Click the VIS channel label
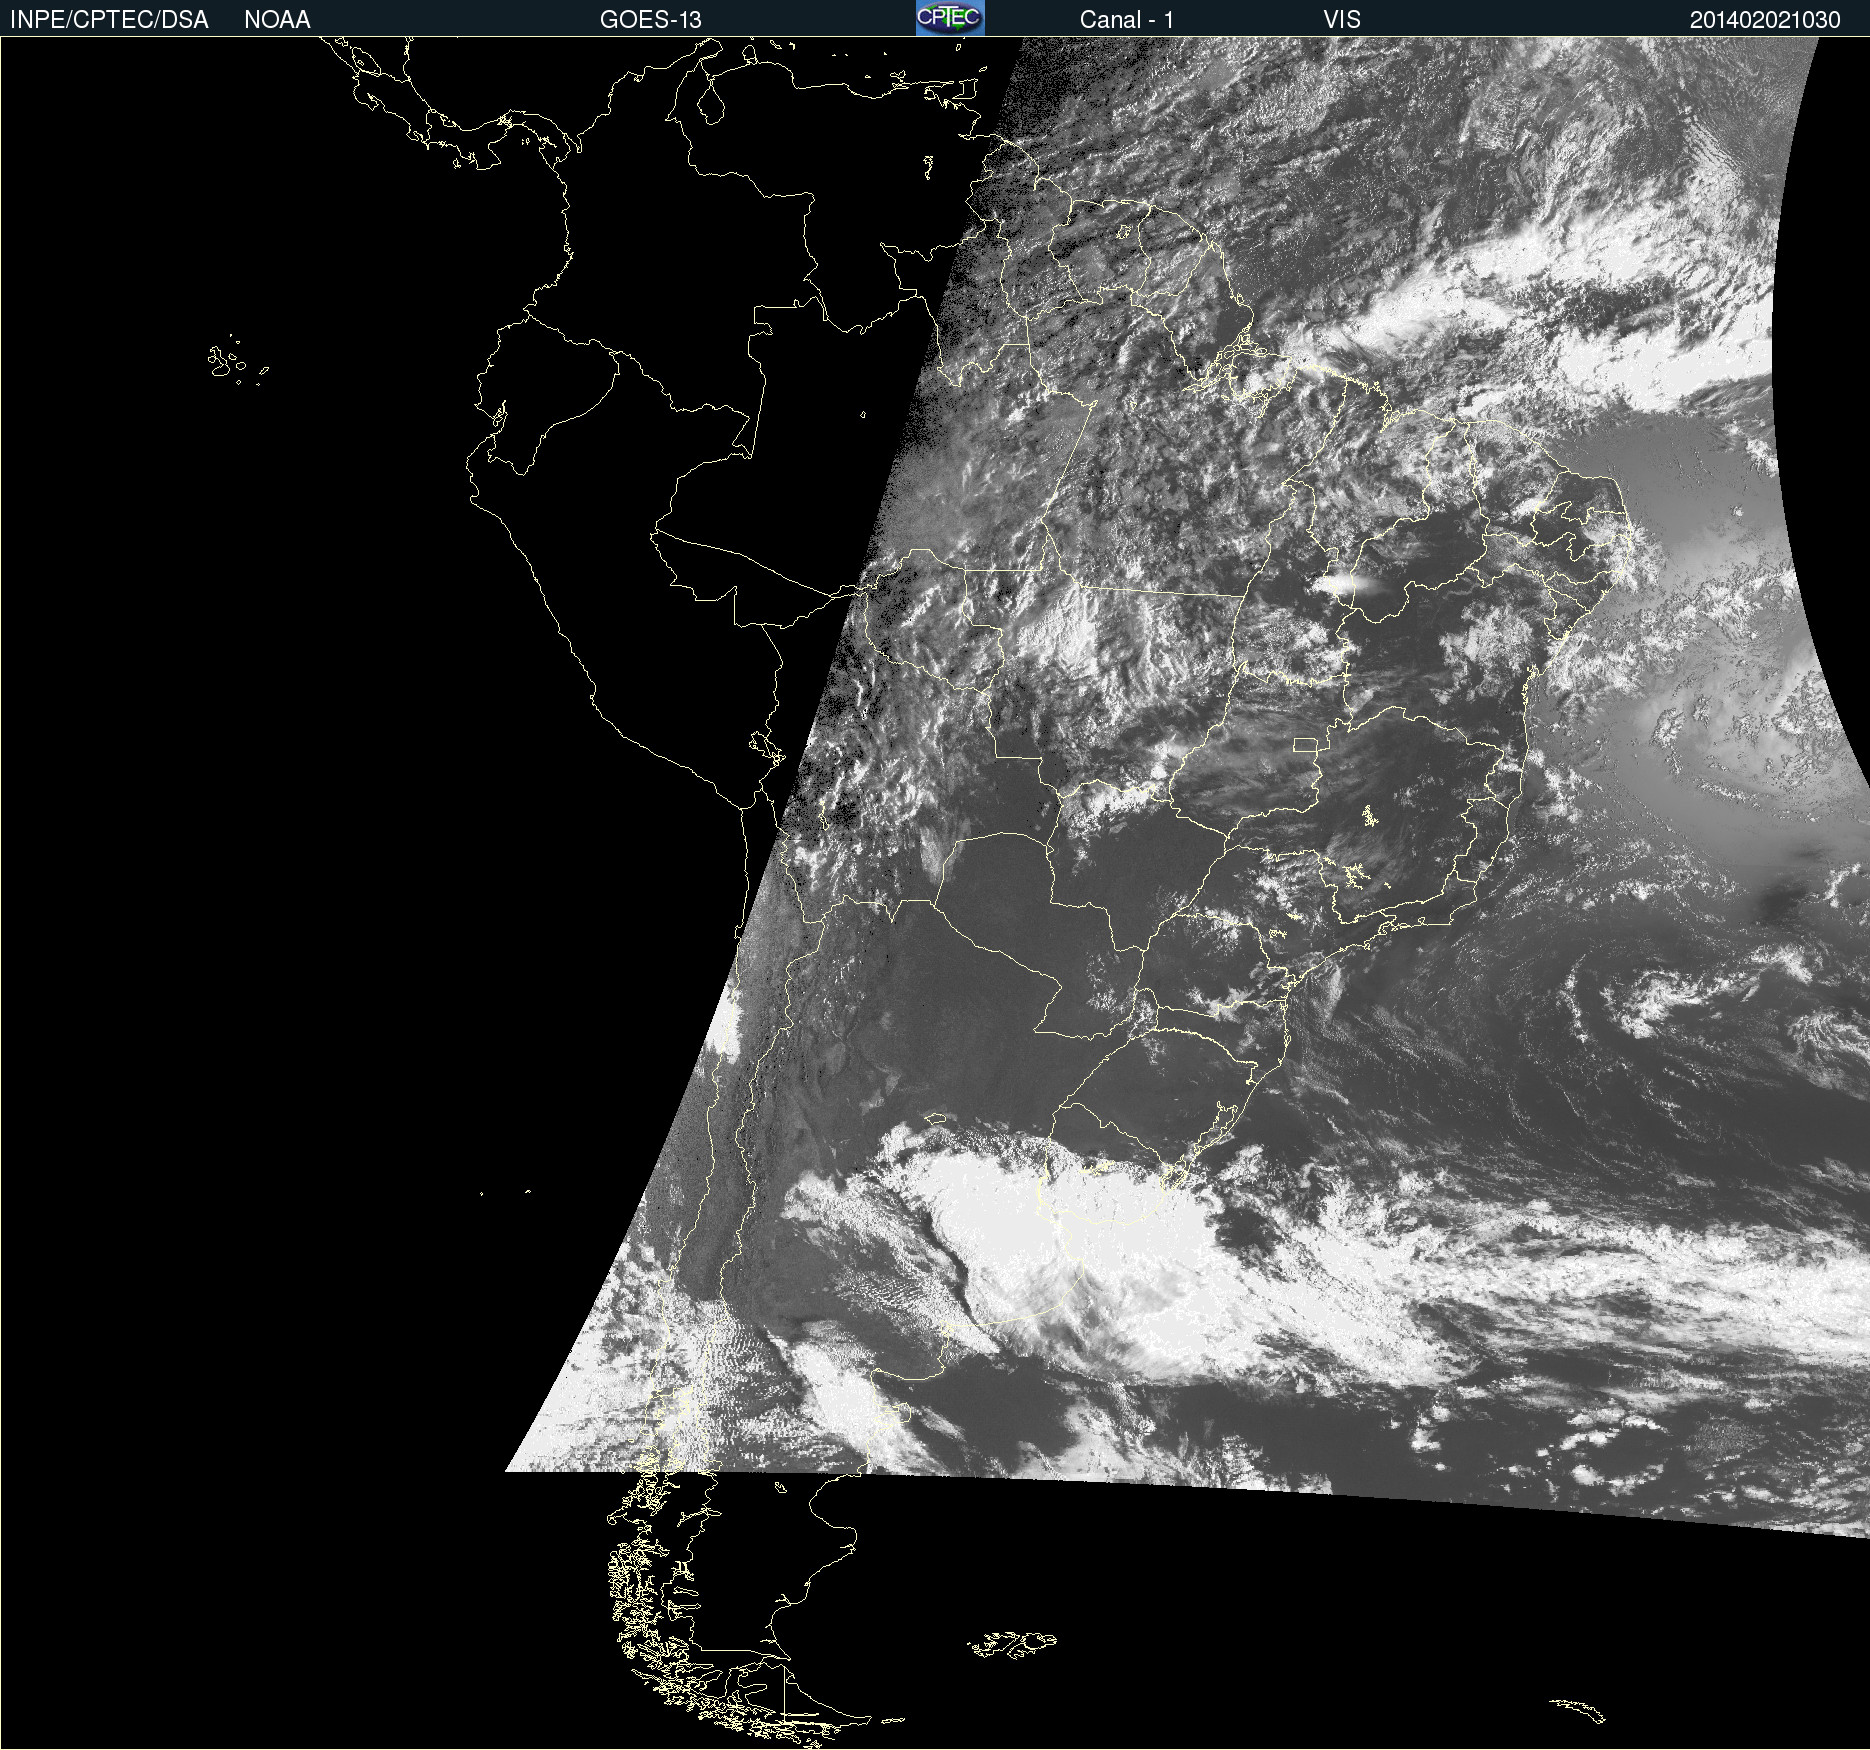Screen dimensions: 1870x1750 pos(1342,20)
